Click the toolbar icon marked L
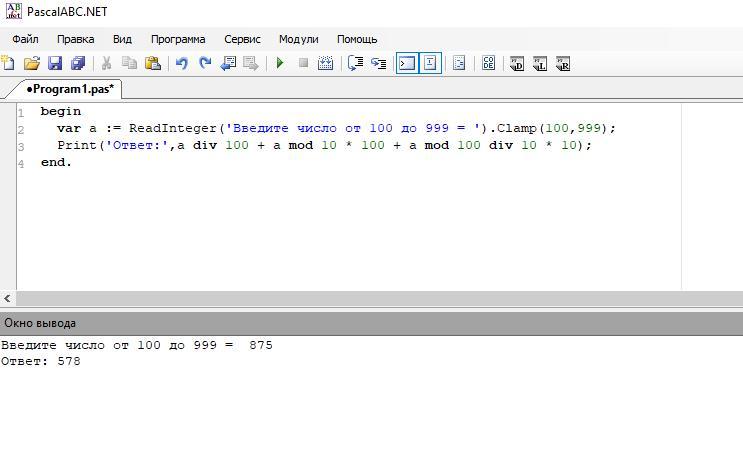 (540, 64)
